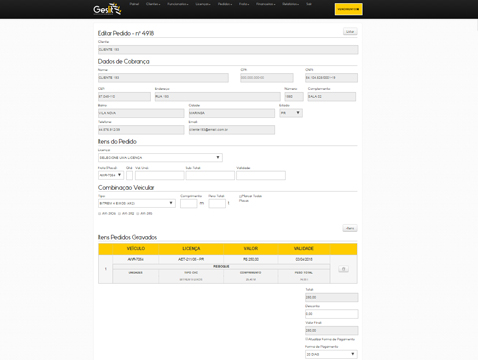Click the CEP field
478x360 pixels.
click(124, 97)
